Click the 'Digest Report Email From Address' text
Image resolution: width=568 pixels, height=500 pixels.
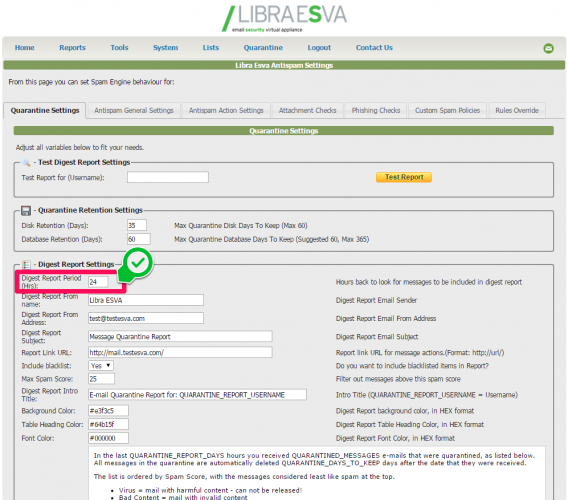click(x=386, y=318)
